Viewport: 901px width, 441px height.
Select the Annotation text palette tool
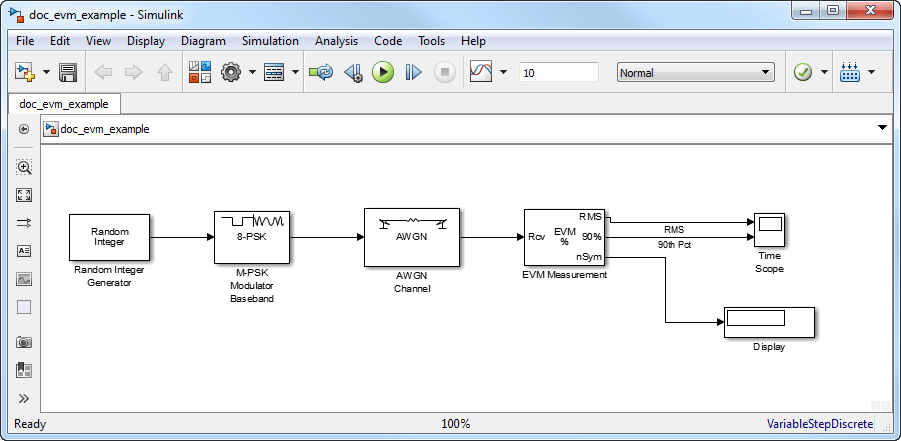tap(24, 251)
